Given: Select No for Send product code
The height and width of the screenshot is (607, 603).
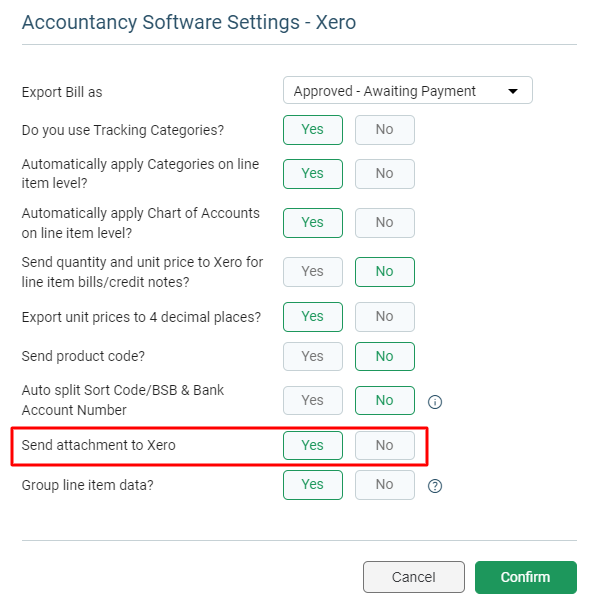Looking at the screenshot, I should pos(385,356).
